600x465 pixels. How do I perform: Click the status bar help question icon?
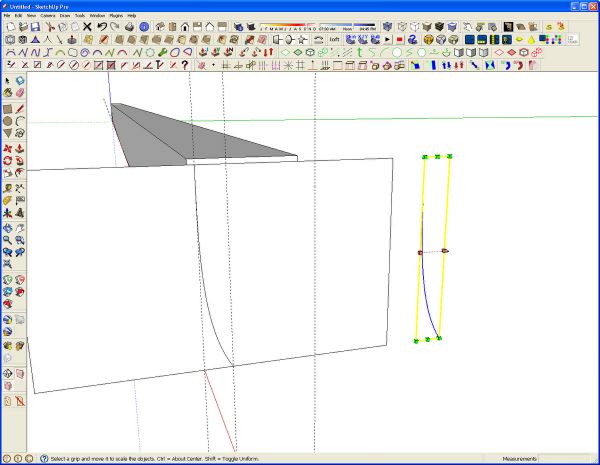[x=44, y=458]
